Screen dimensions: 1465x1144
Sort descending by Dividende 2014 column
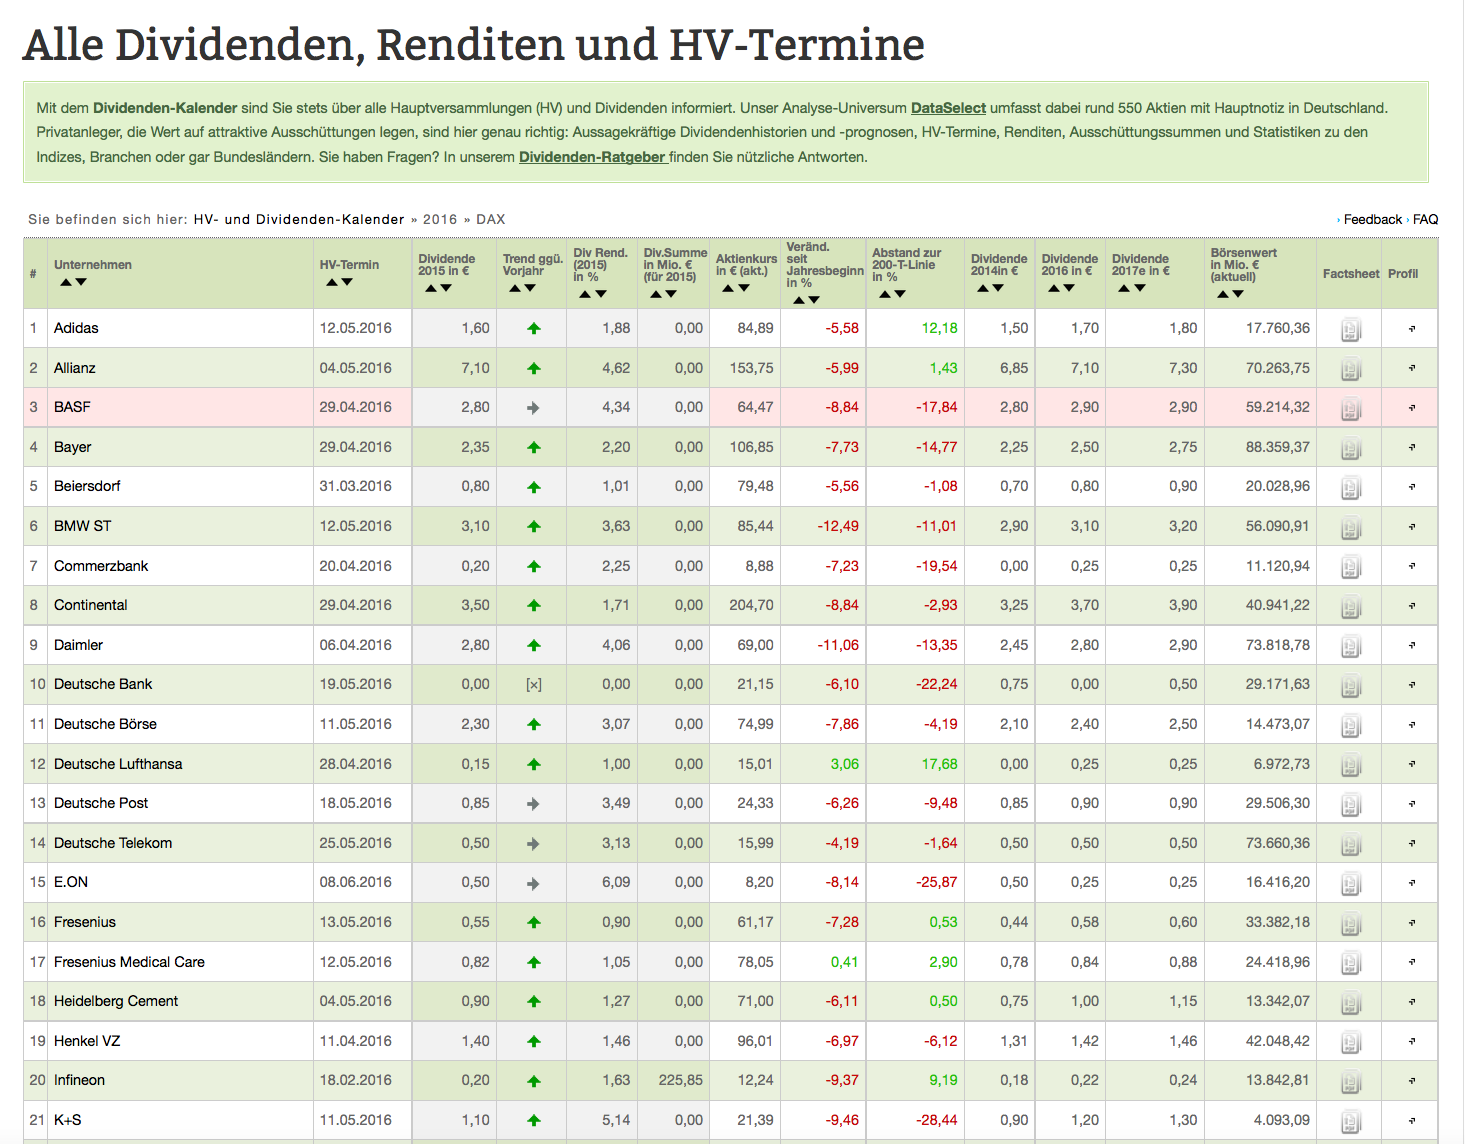coord(998,288)
